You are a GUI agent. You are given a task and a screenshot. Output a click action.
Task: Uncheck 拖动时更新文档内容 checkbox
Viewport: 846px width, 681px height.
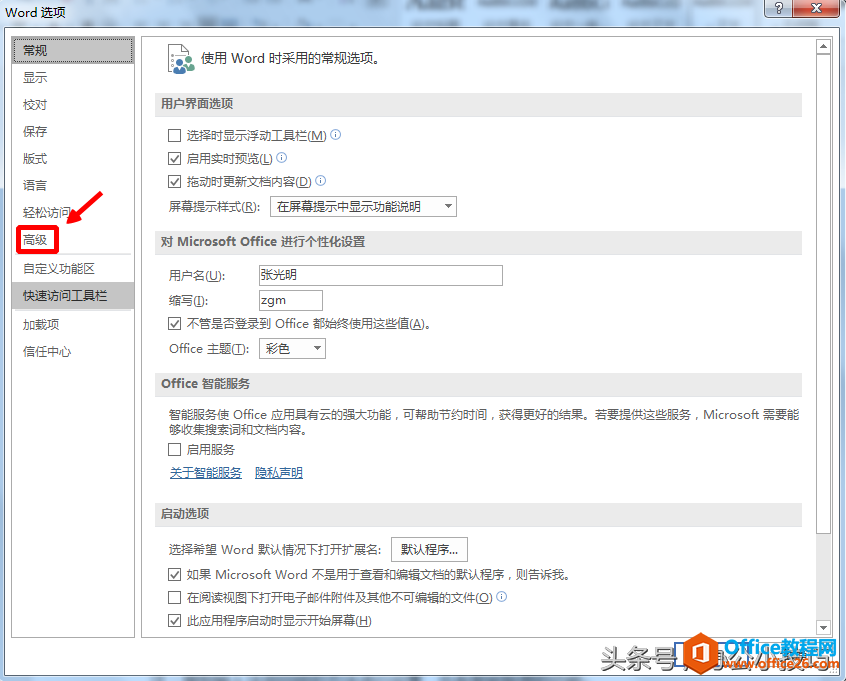pos(174,182)
